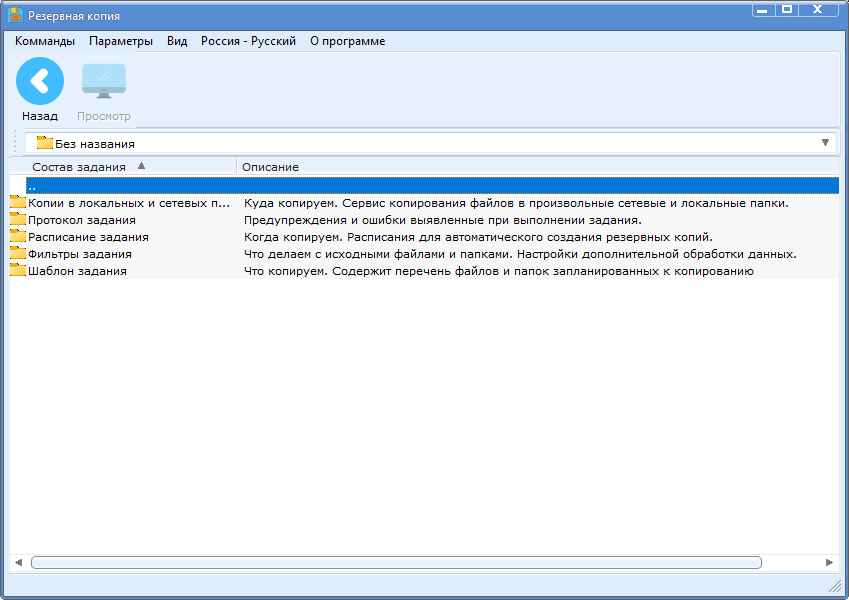
Task: Click folder icon beside Копии в локальных
Action: [x=18, y=203]
